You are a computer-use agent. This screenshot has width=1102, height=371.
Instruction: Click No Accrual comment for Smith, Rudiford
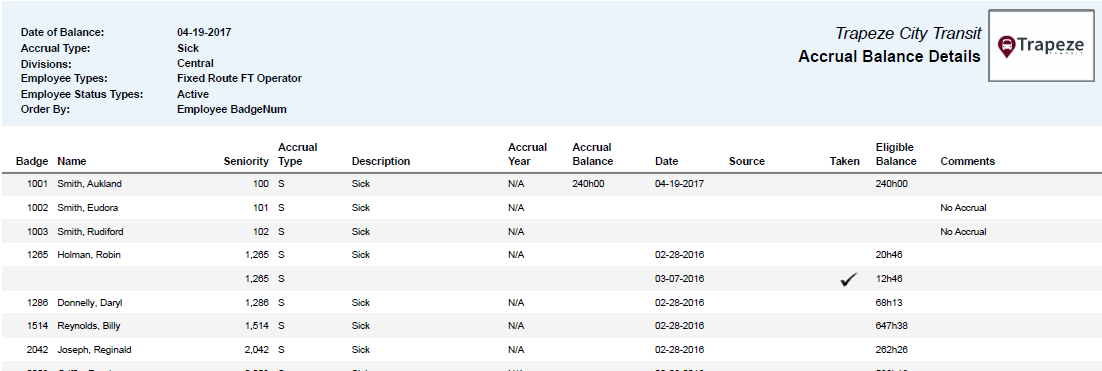tap(964, 231)
